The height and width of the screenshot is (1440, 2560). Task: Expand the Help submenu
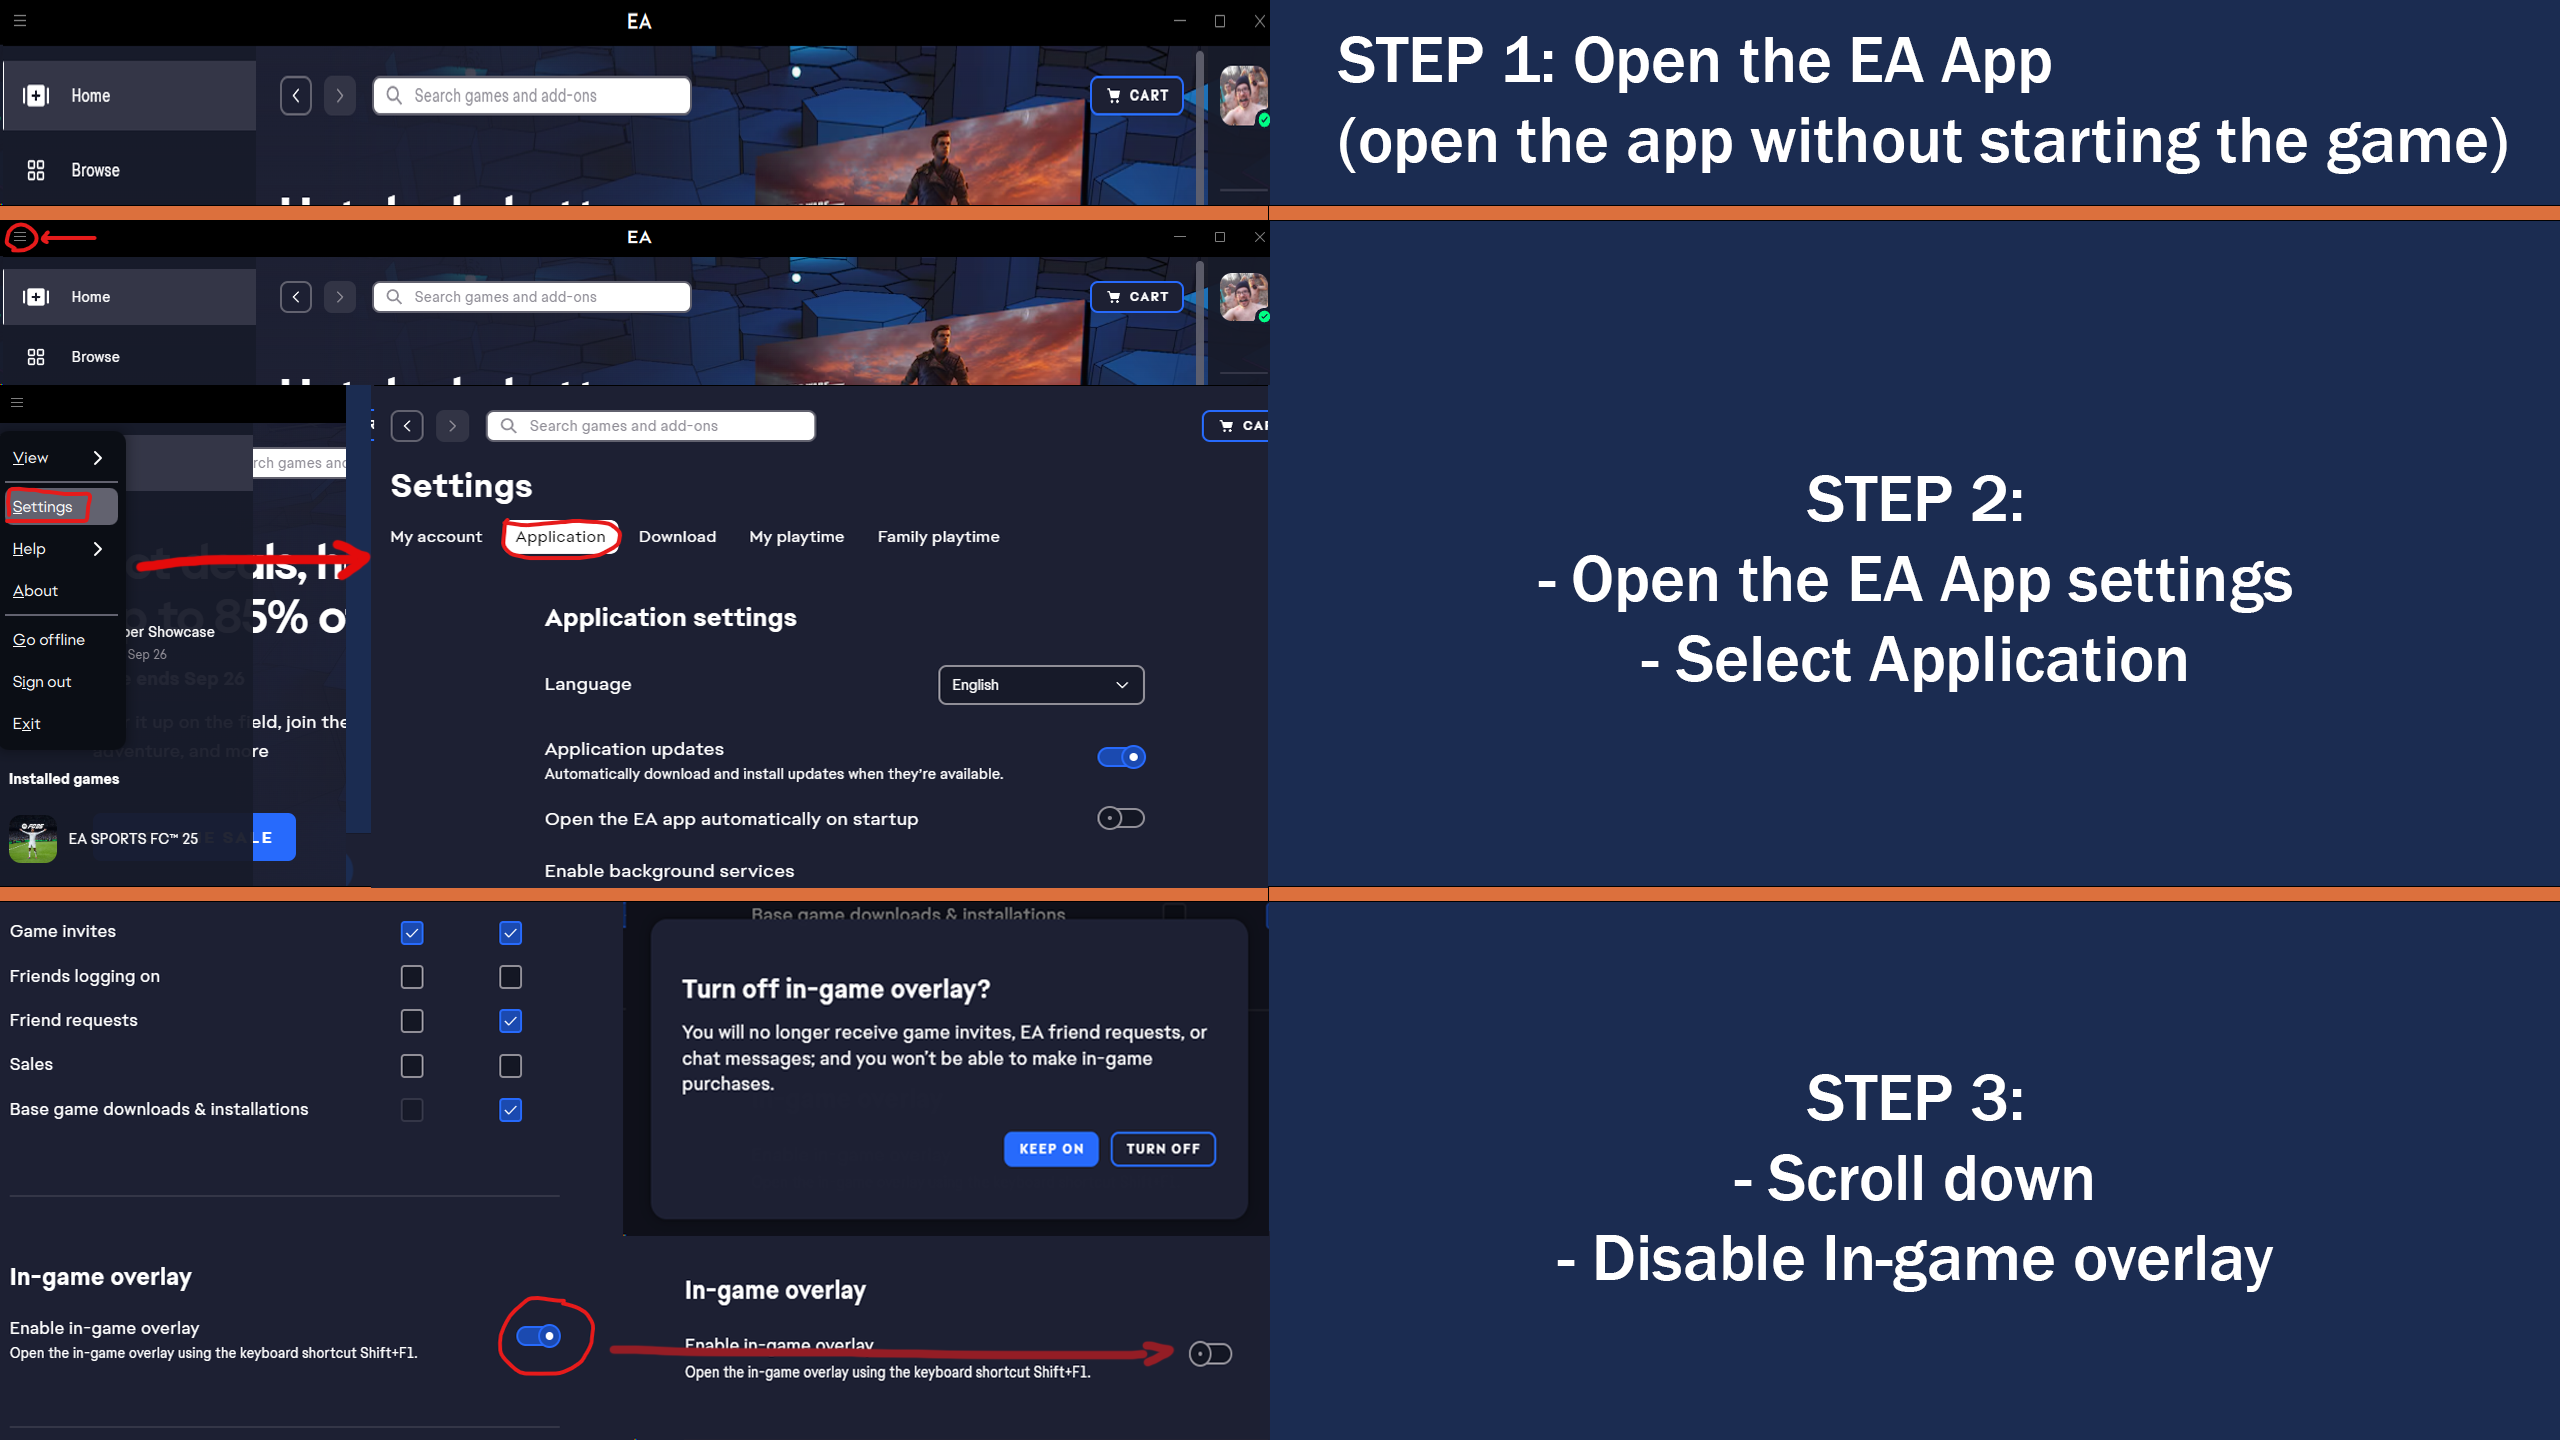coord(58,549)
